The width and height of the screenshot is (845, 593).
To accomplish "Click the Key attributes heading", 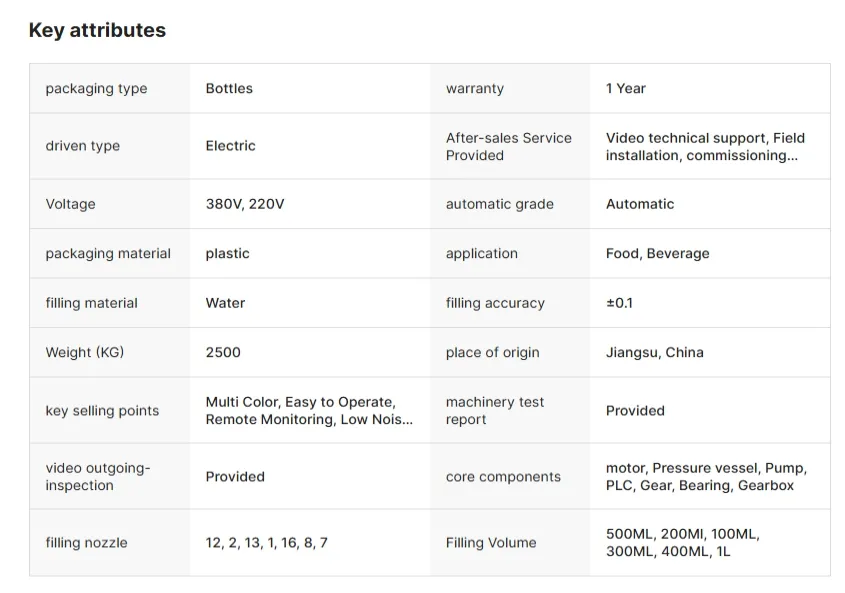I will point(97,30).
